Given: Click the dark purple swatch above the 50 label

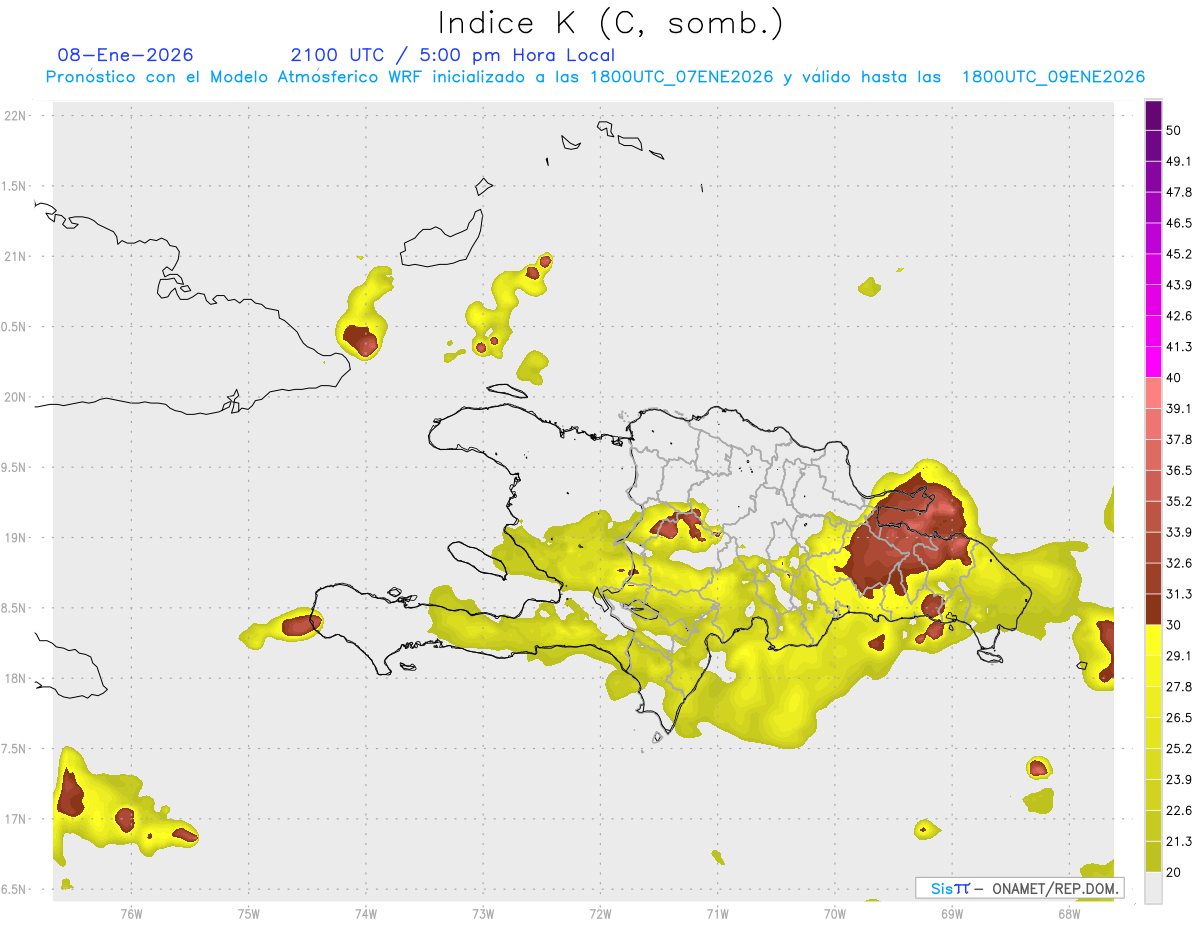Looking at the screenshot, I should click(1153, 115).
